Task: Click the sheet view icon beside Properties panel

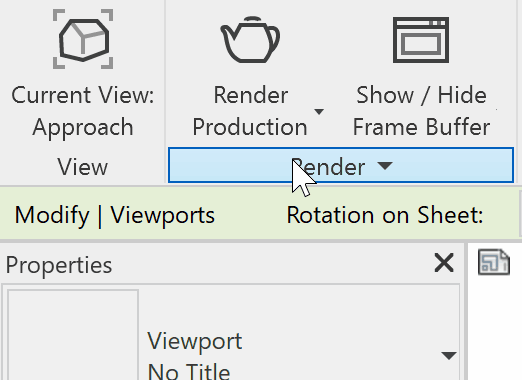Action: tap(494, 262)
